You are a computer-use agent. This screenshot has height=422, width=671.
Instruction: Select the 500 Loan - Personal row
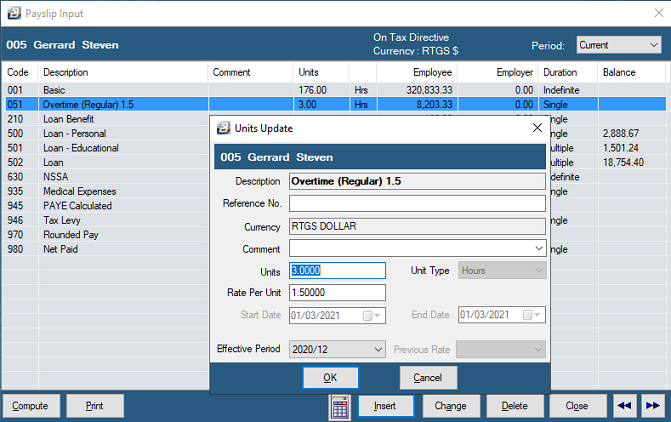pos(106,134)
